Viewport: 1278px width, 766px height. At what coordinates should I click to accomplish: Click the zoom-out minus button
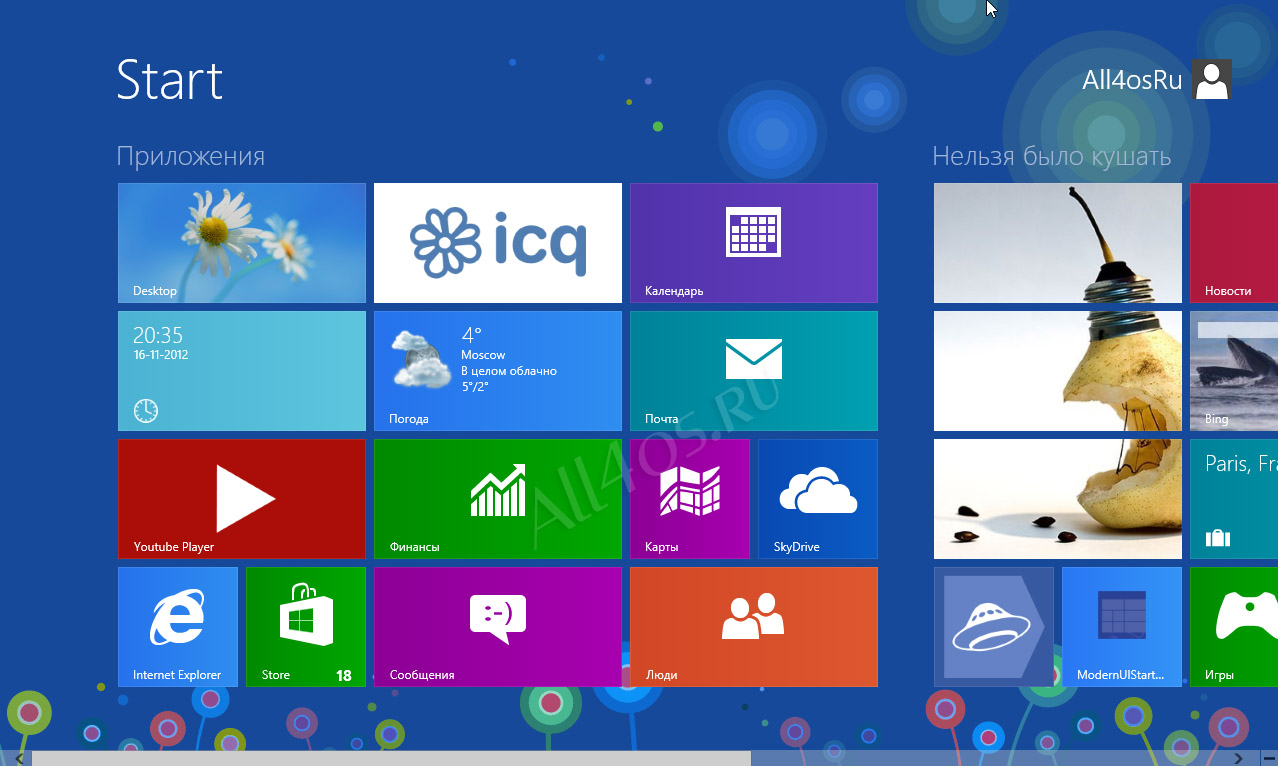pyautogui.click(x=1268, y=758)
